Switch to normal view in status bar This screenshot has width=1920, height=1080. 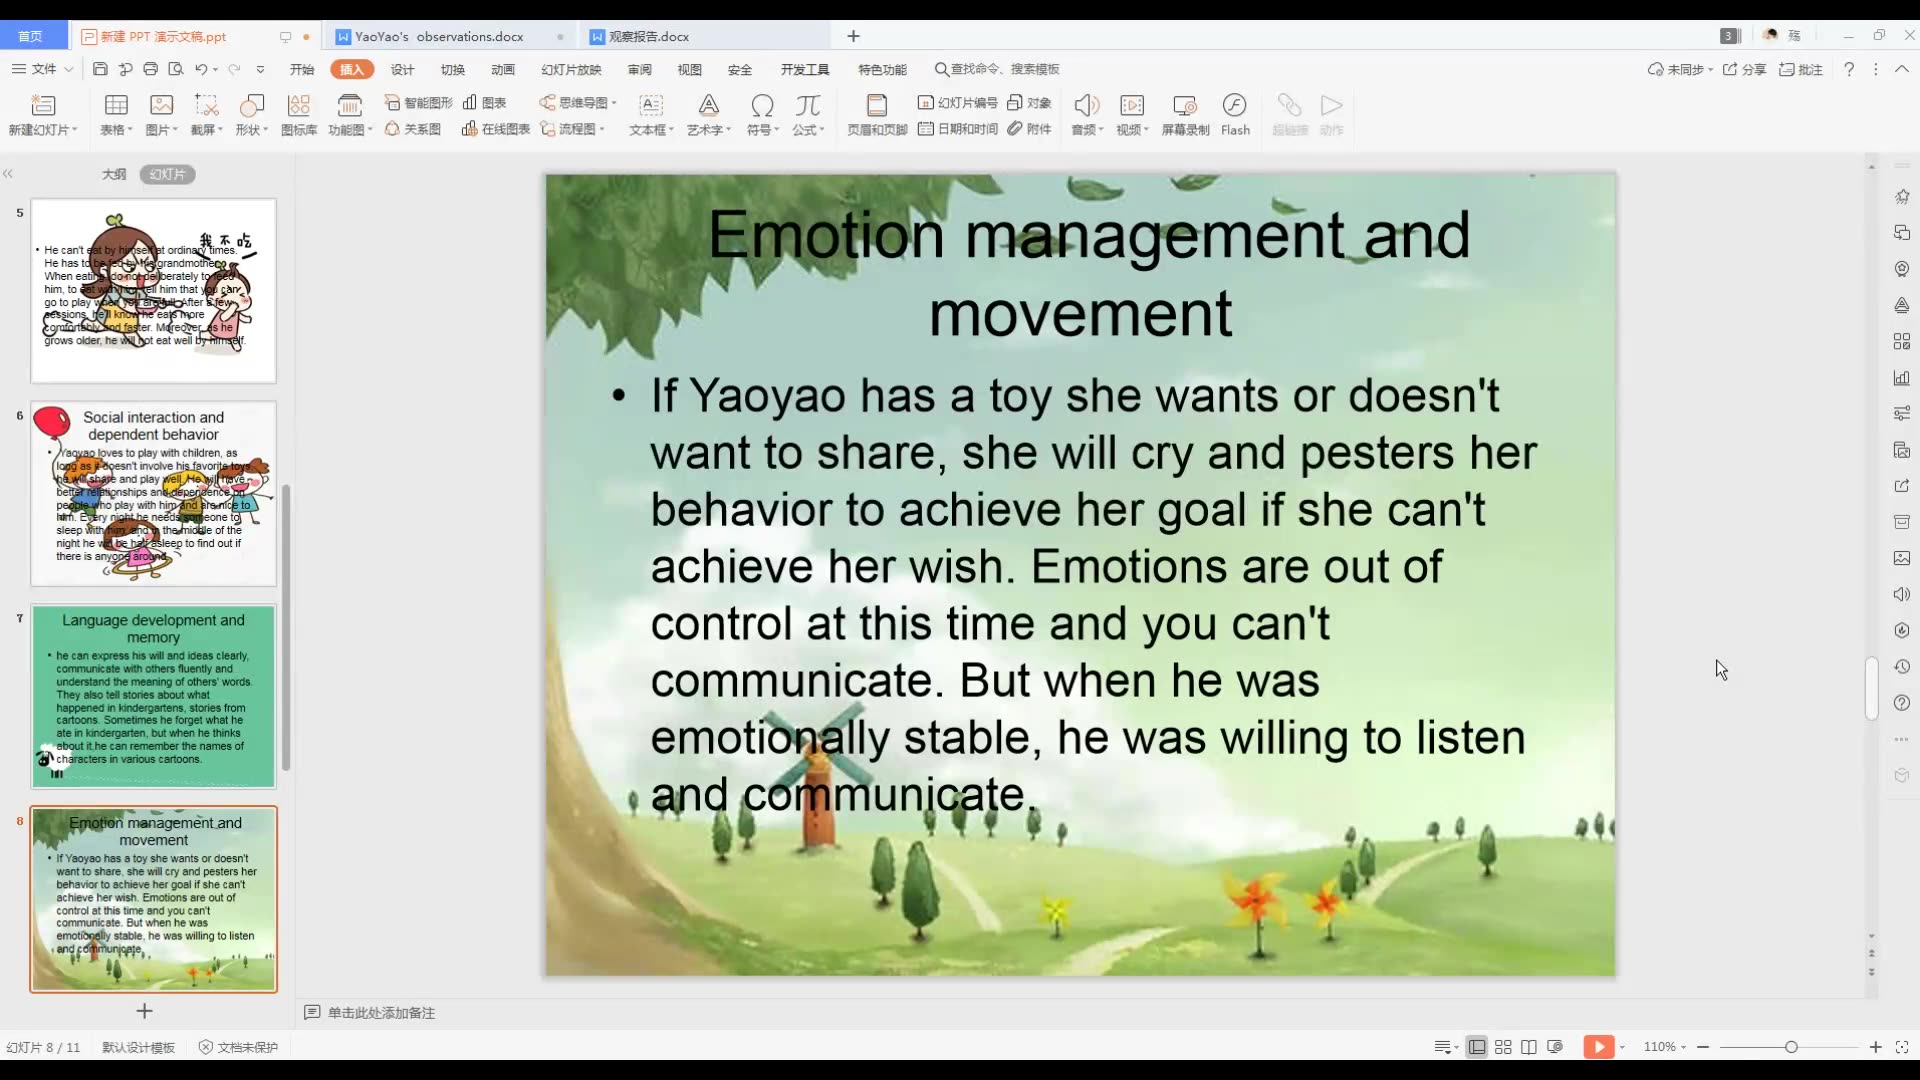(x=1477, y=1047)
